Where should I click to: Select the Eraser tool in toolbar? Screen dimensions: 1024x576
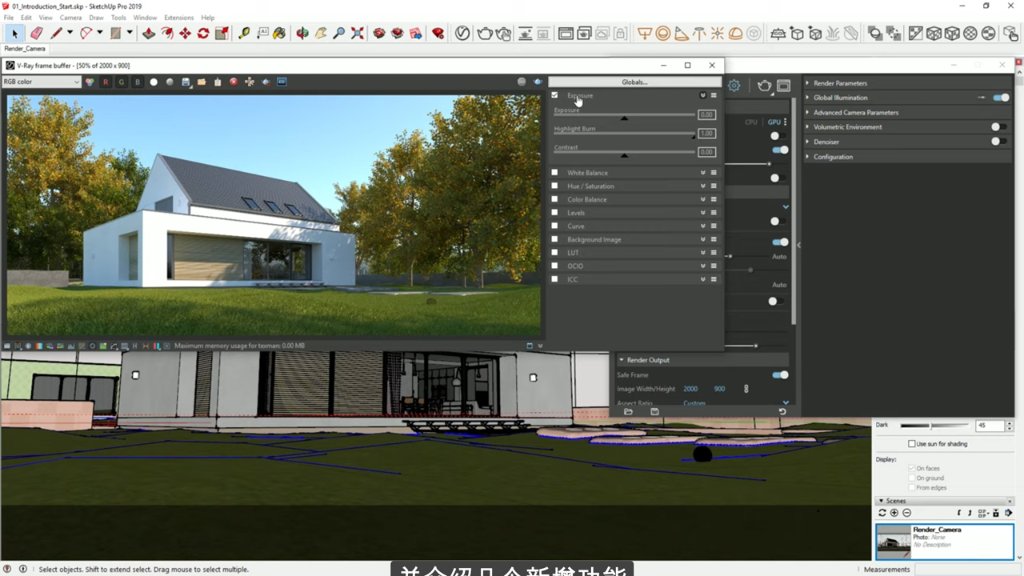click(x=37, y=33)
